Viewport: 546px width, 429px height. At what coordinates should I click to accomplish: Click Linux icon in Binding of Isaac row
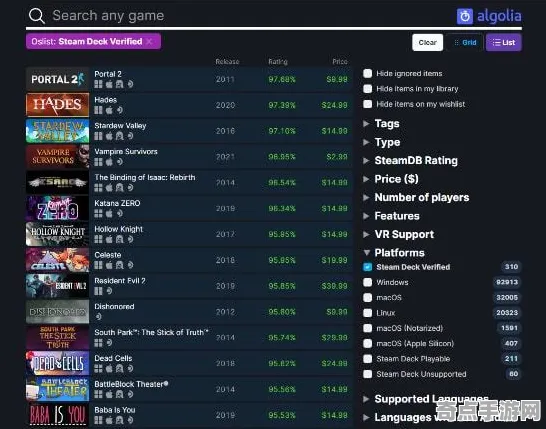coord(119,188)
